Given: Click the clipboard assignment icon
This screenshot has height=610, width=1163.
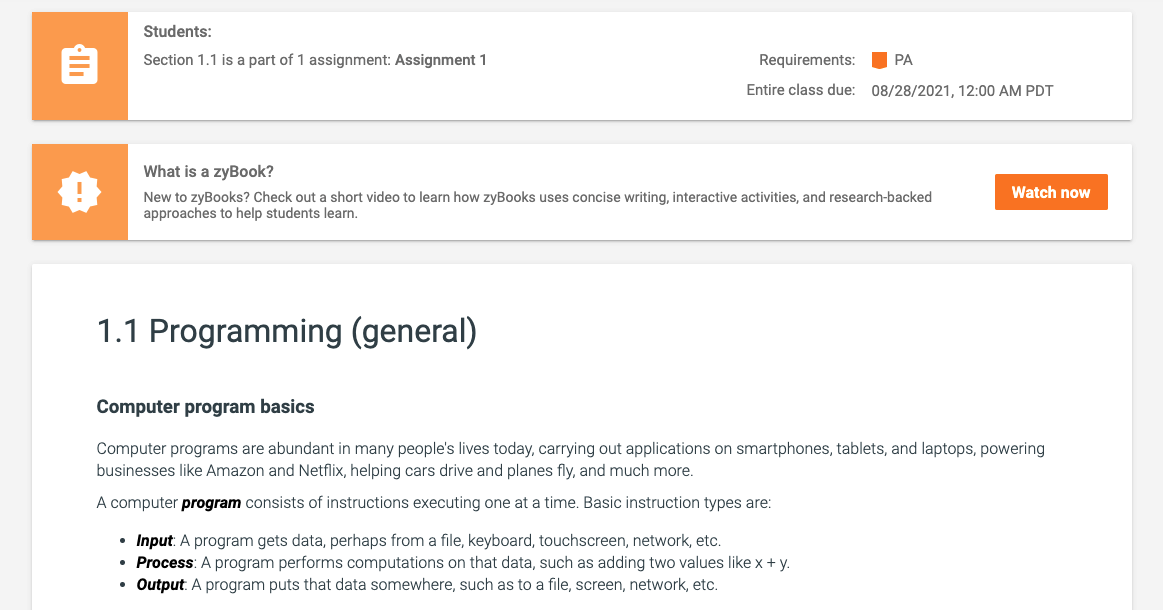Looking at the screenshot, I should (79, 66).
